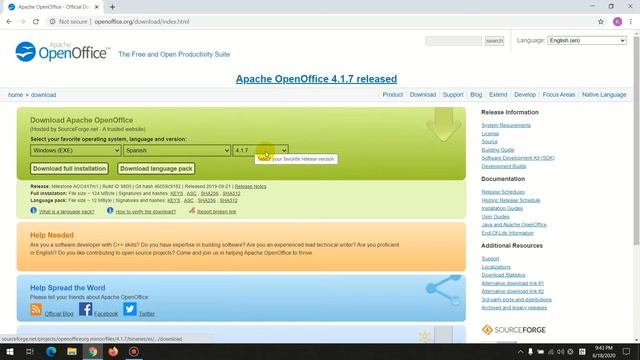Open the 4.1.7 version dropdown
640x360 pixels.
point(260,150)
